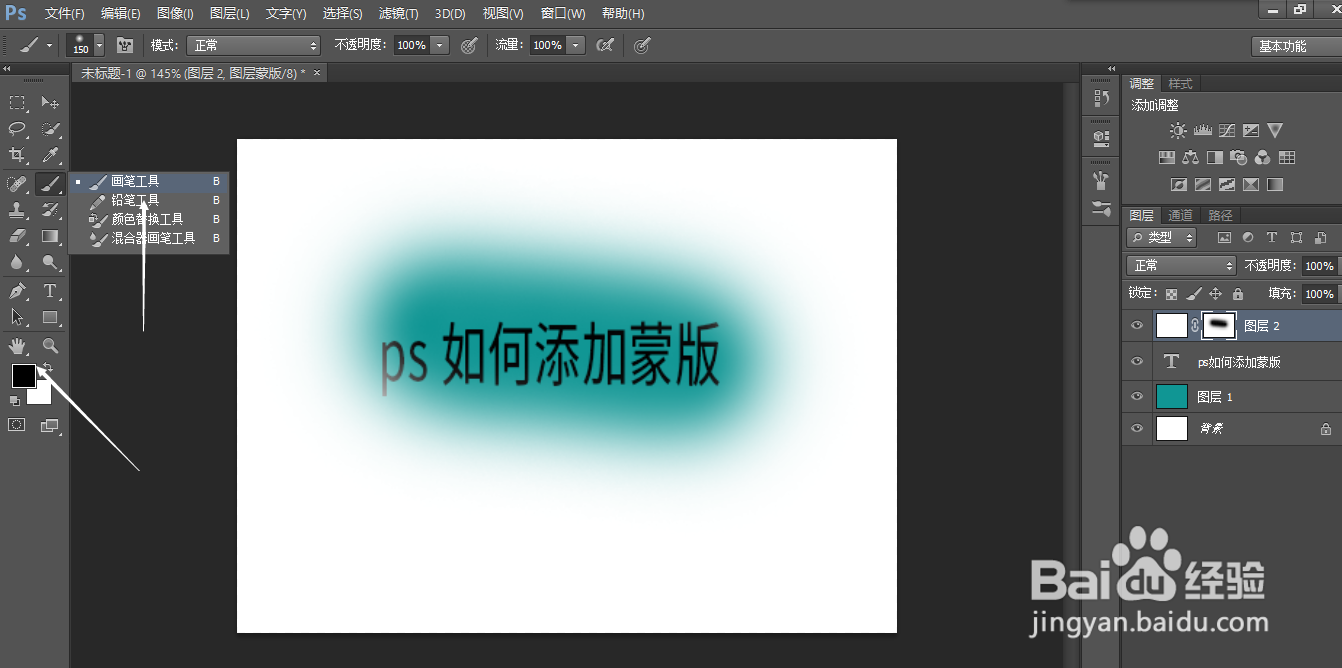Switch to the 通道 tab
Viewport: 1342px width, 668px height.
[1181, 215]
